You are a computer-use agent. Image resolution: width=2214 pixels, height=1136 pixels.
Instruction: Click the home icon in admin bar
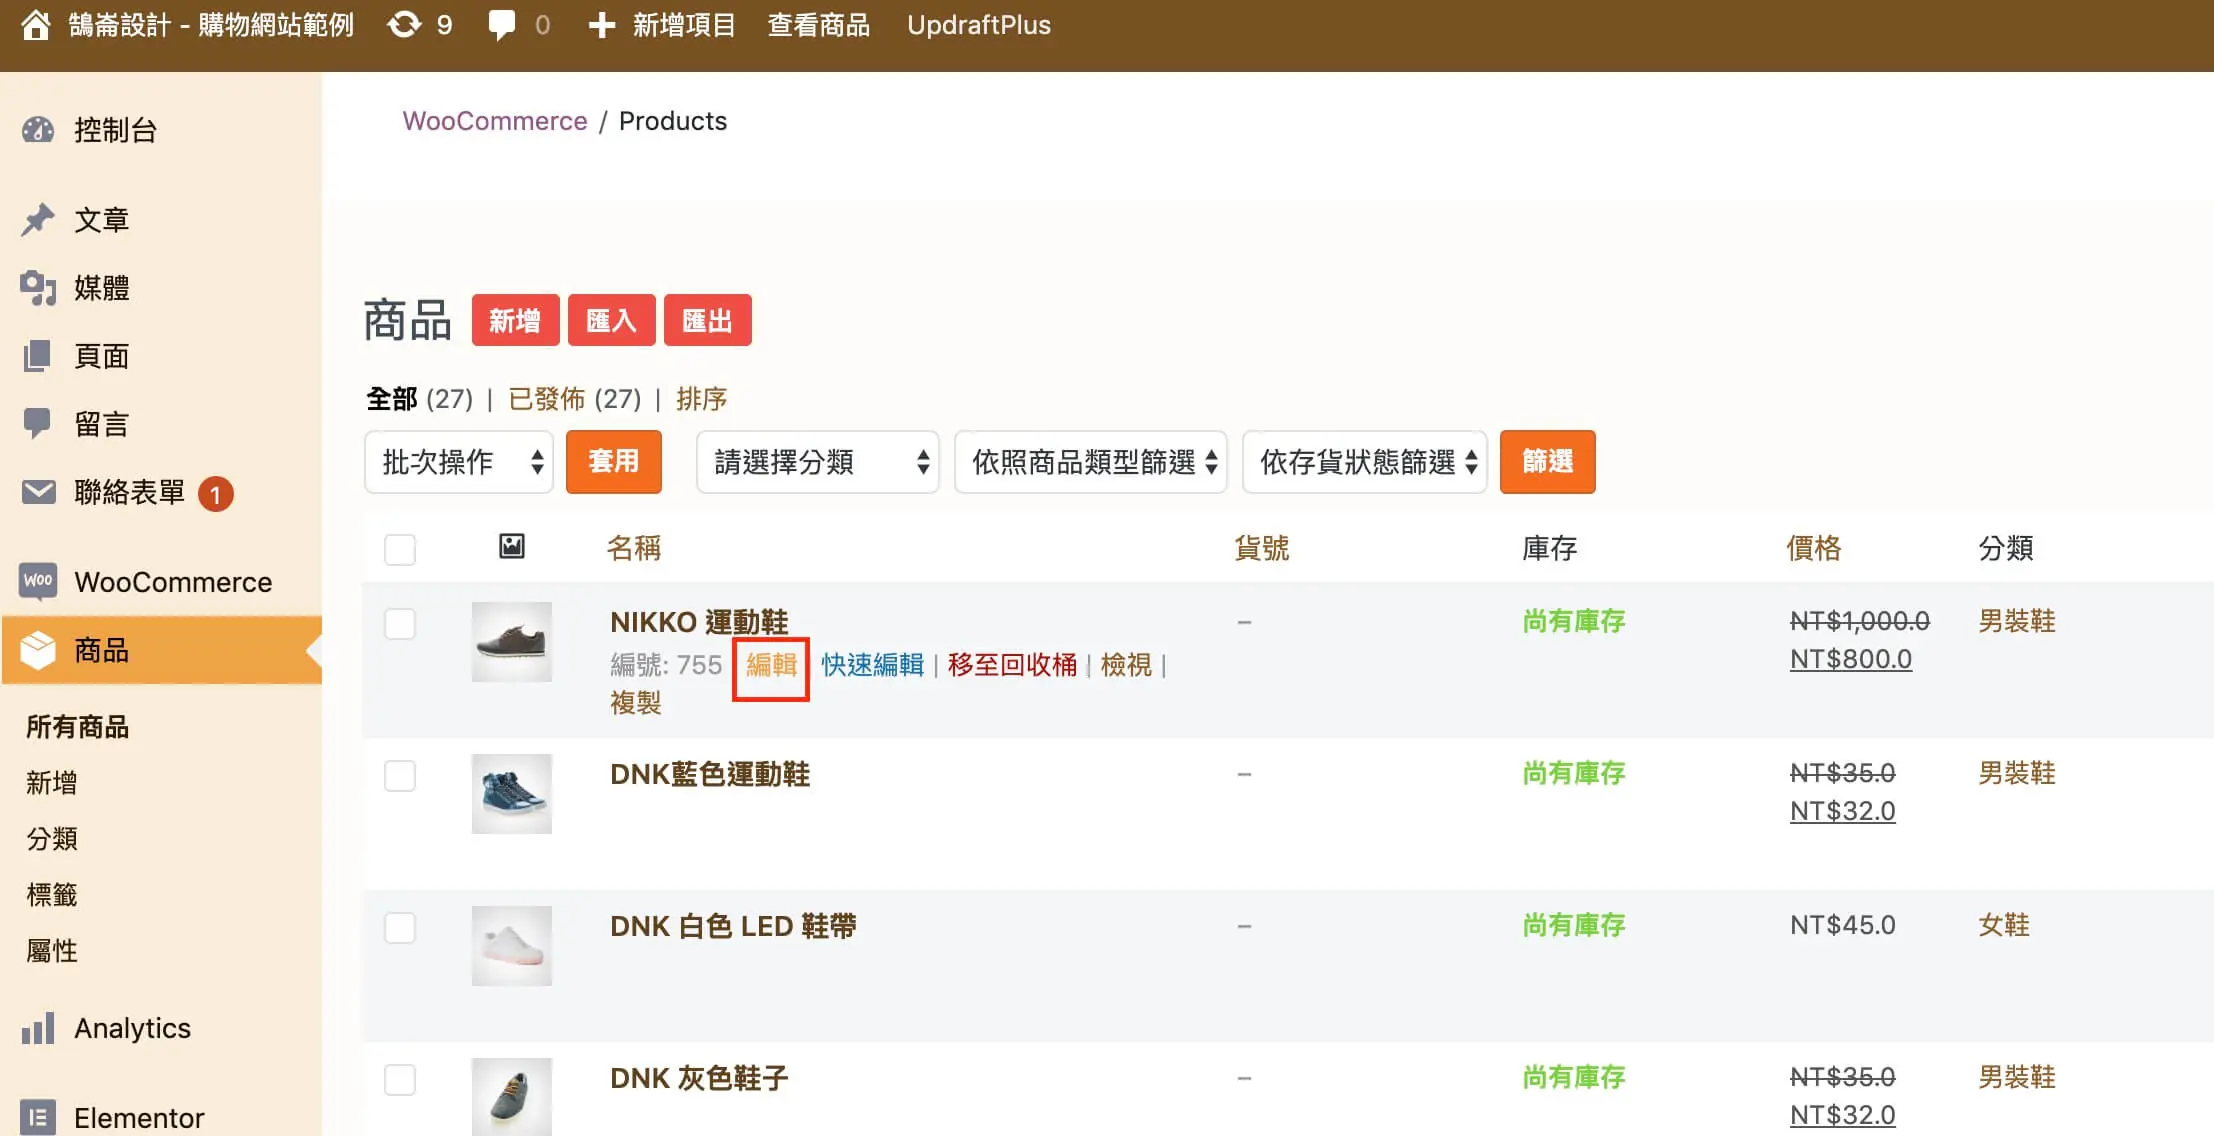[x=36, y=25]
